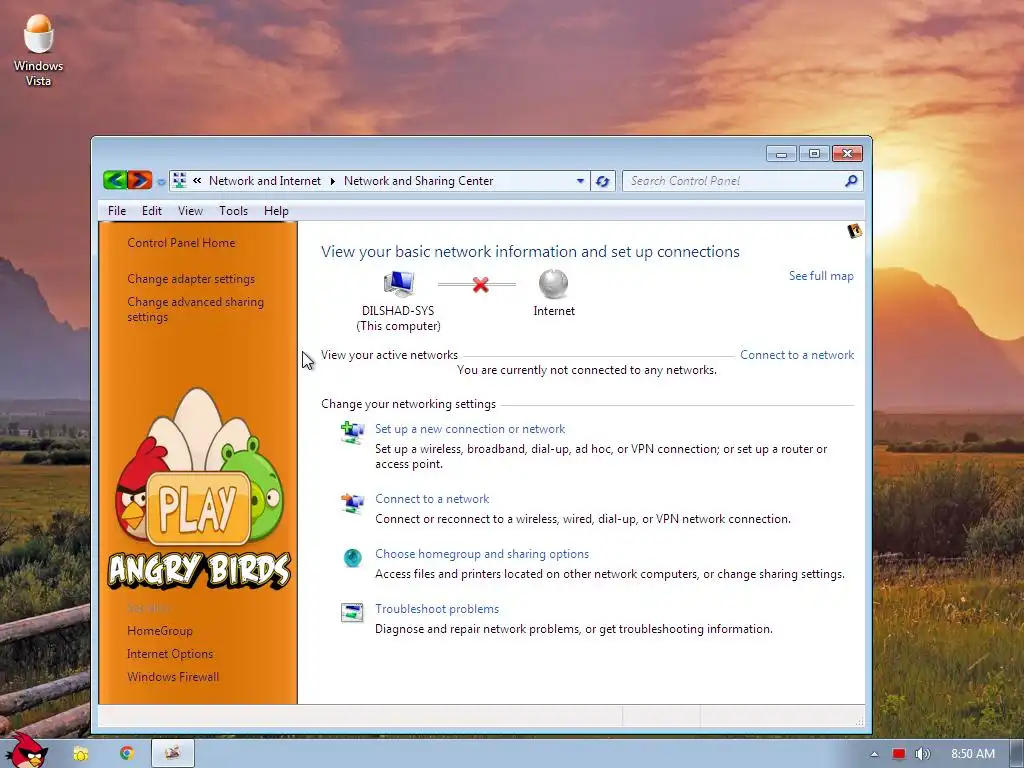Open the Help menu
The image size is (1024, 768).
(x=276, y=211)
